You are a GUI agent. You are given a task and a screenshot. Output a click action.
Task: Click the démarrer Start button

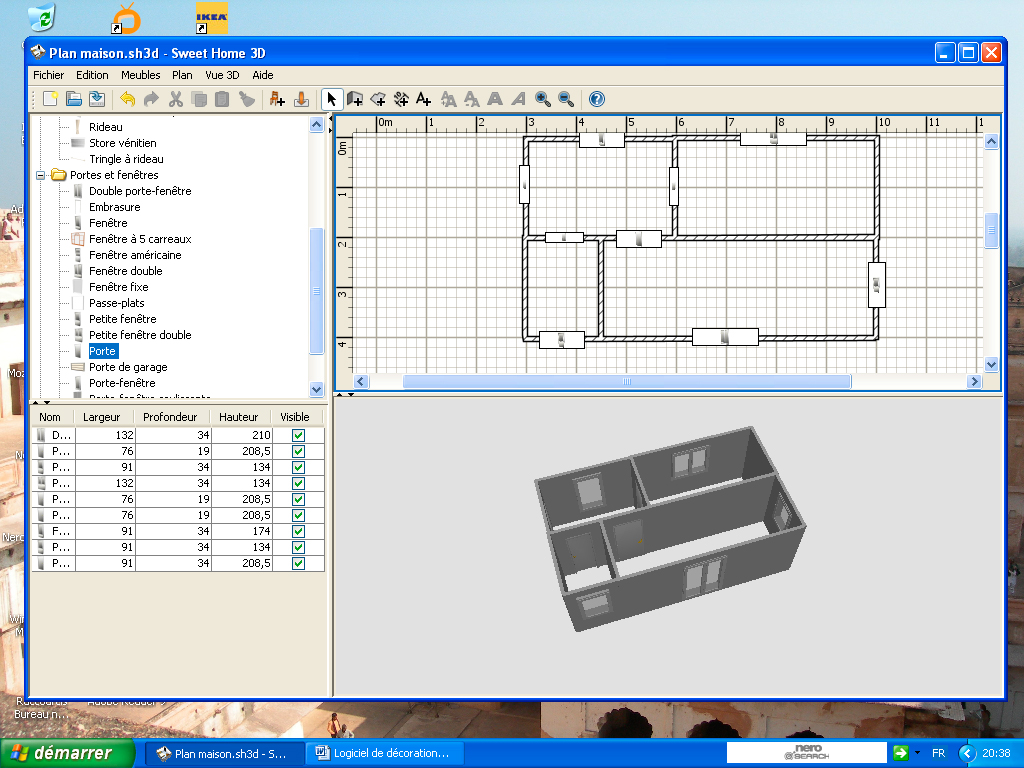[x=67, y=753]
